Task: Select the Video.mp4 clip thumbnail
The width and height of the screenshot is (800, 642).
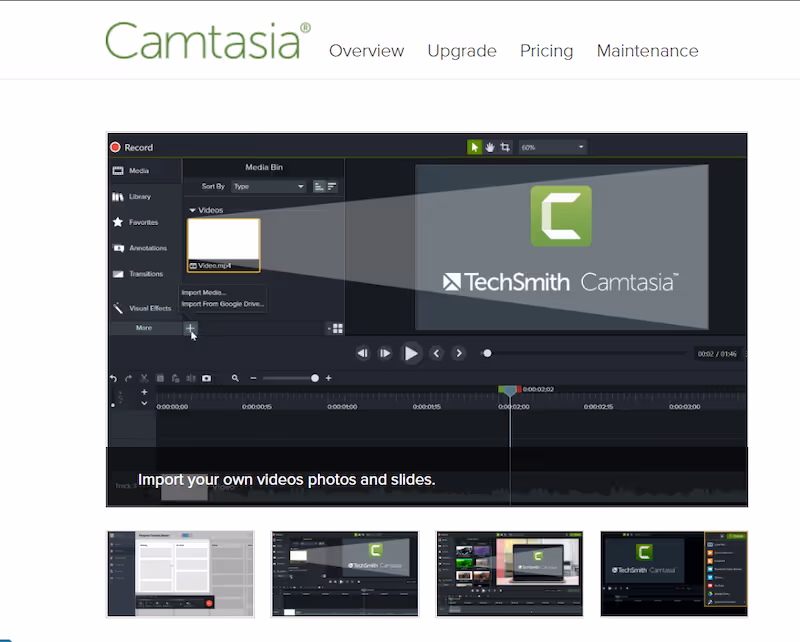Action: 223,245
